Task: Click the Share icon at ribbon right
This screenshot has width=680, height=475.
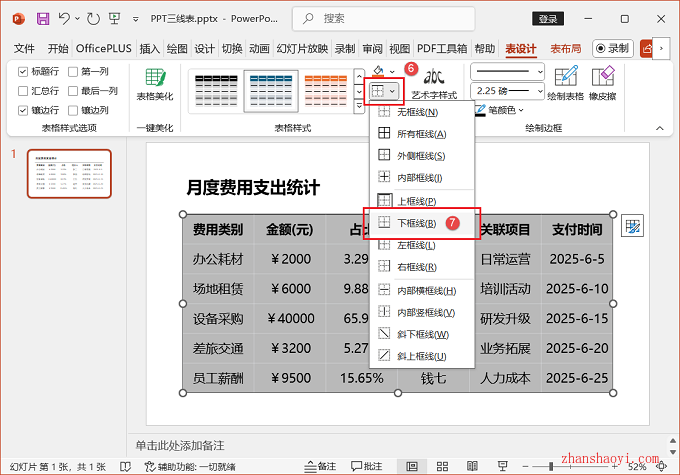Action: [x=646, y=49]
